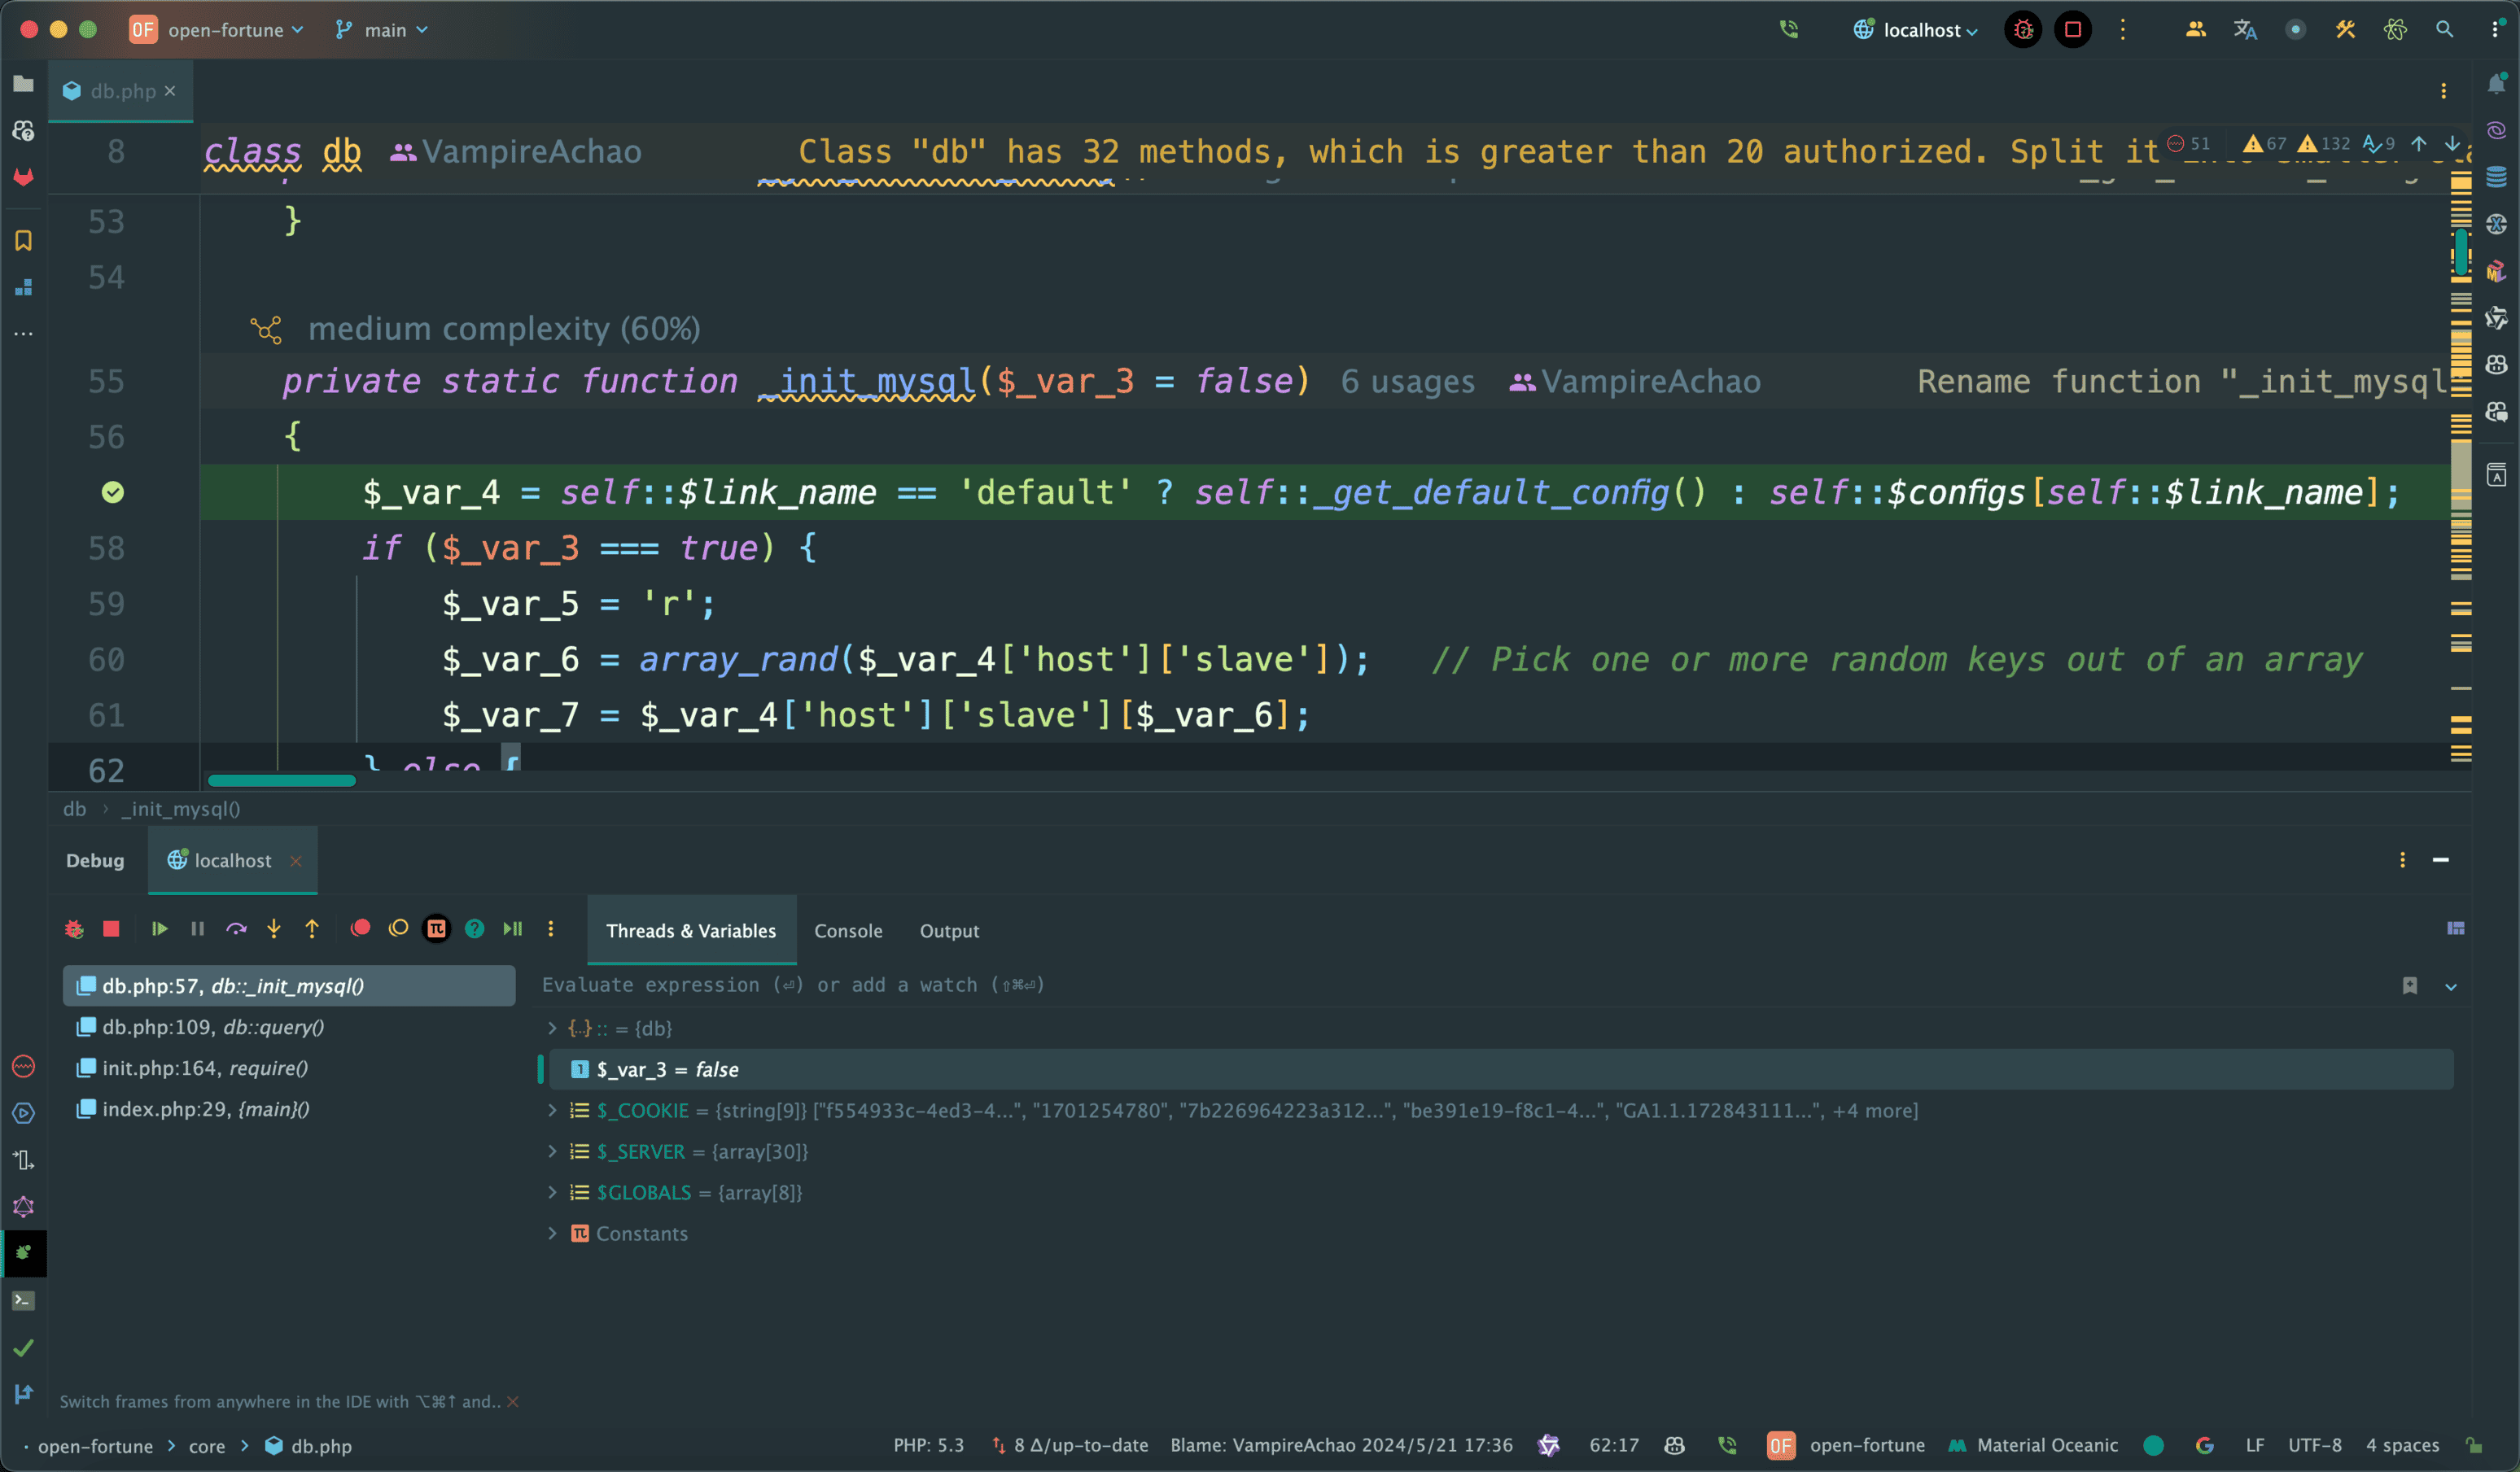The height and width of the screenshot is (1472, 2520).
Task: Switch to the Output tab
Action: [949, 931]
